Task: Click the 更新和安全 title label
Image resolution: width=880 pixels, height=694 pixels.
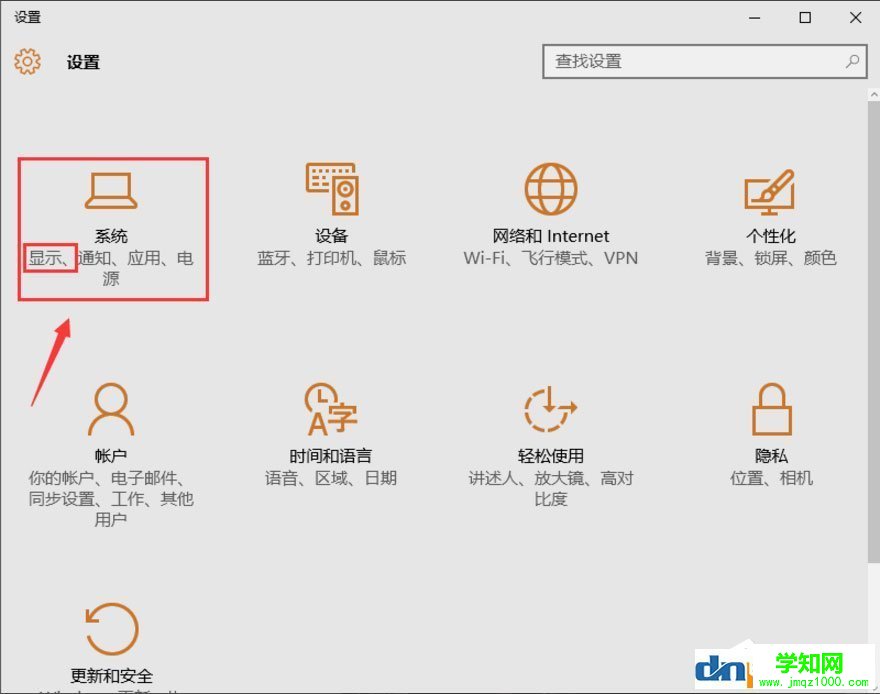Action: [111, 676]
